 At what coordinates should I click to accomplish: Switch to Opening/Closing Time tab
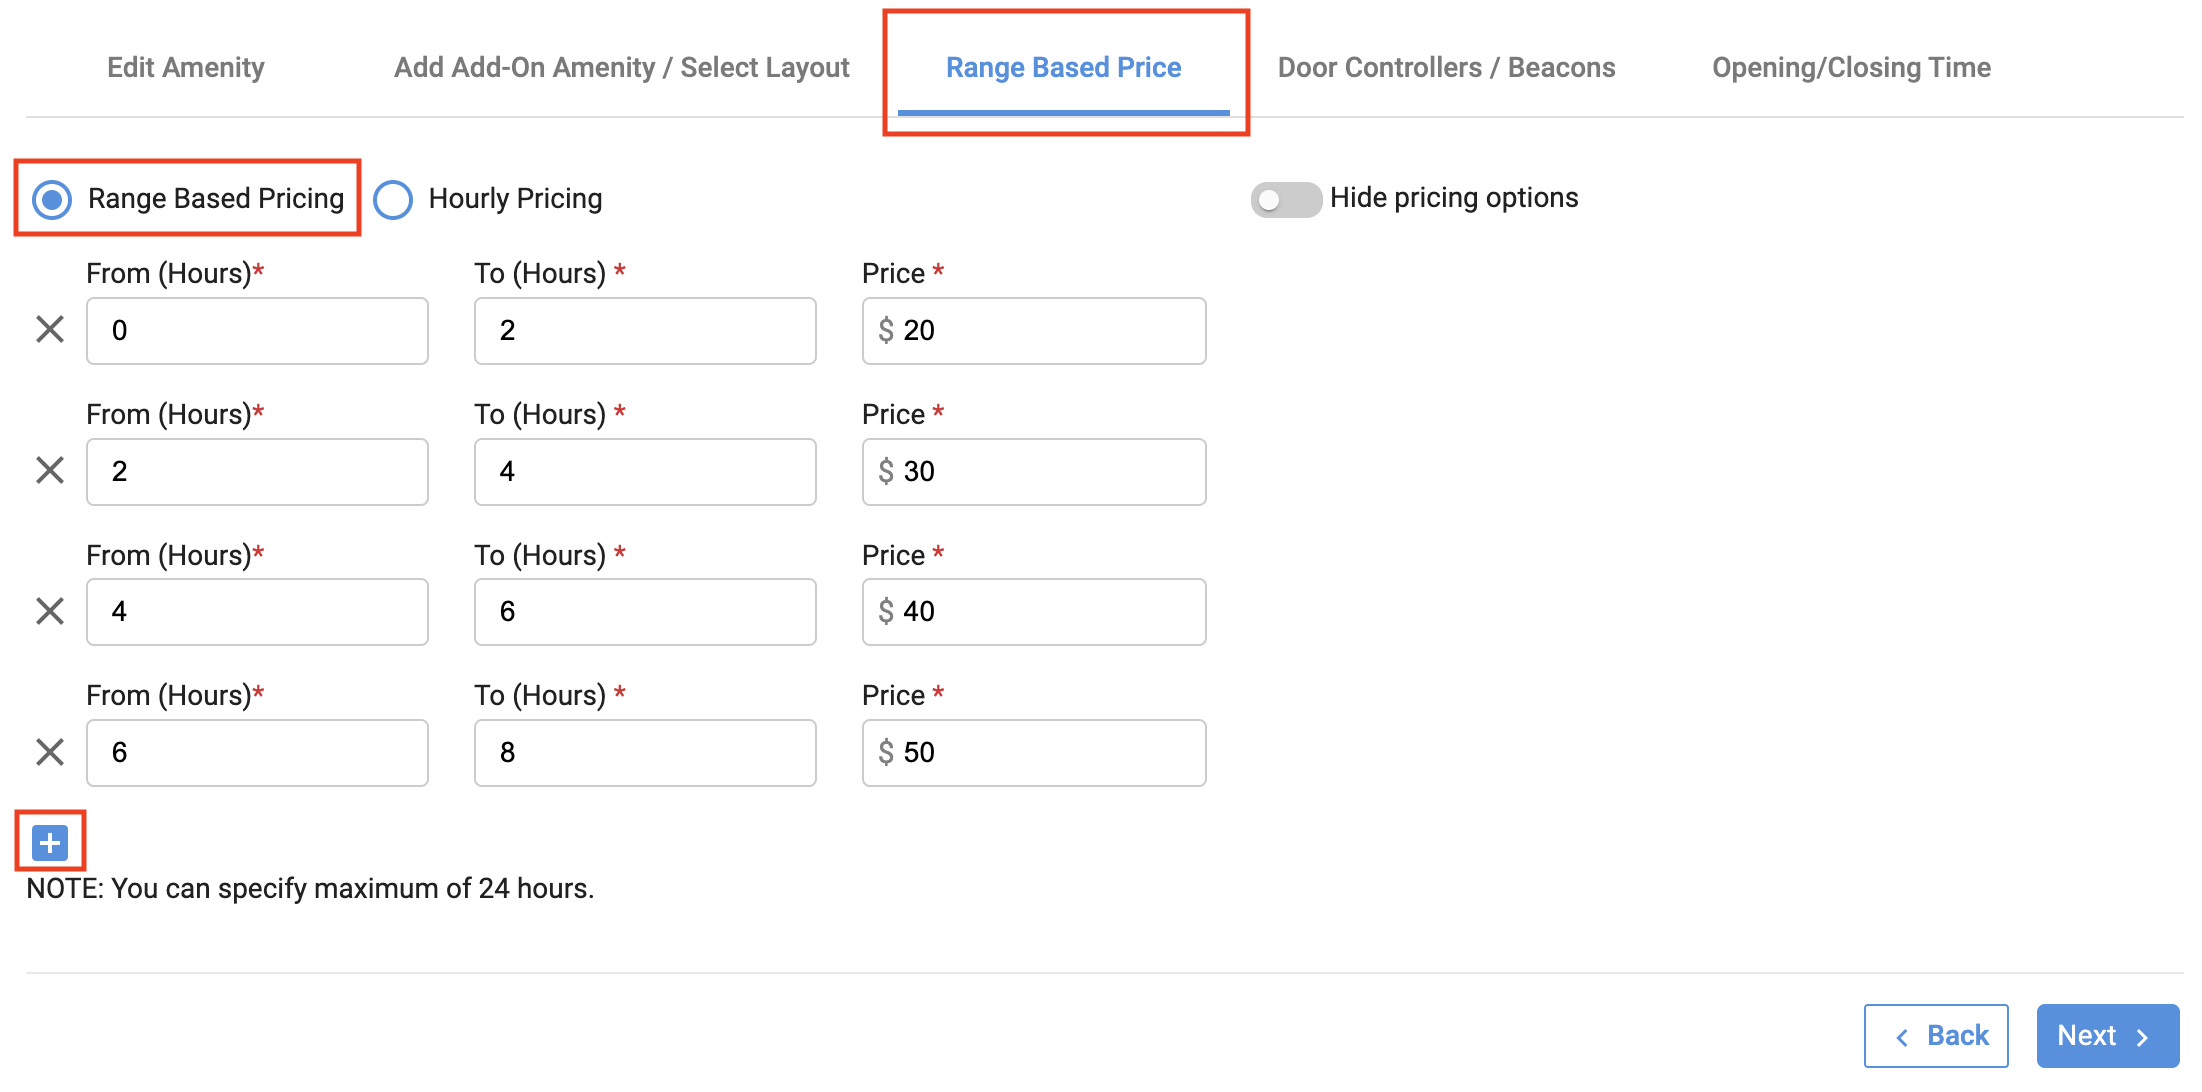[1851, 67]
